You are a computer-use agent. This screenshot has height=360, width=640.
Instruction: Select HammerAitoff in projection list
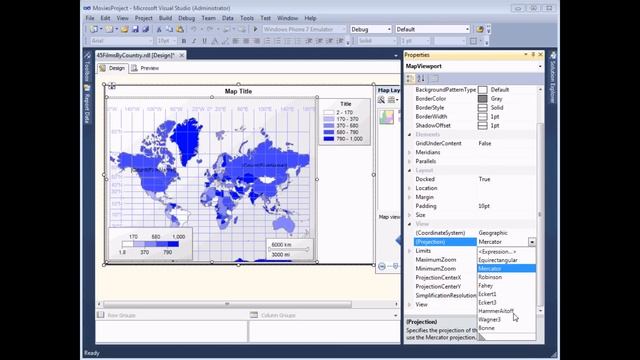pos(506,311)
